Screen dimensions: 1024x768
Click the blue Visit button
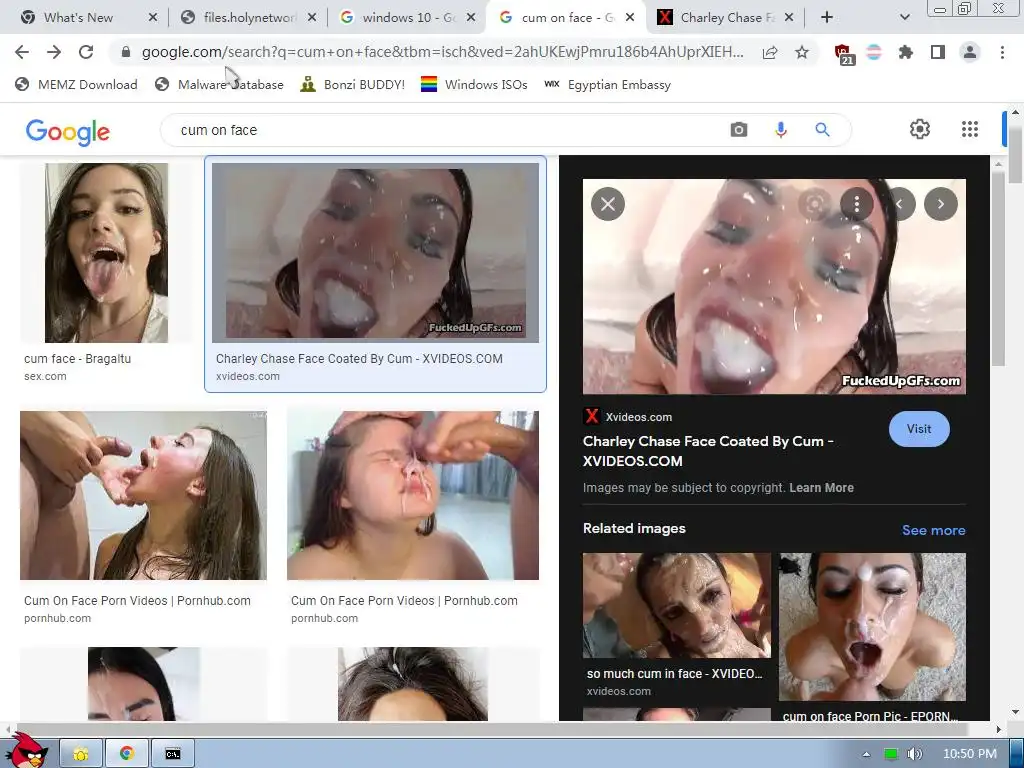pyautogui.click(x=919, y=429)
